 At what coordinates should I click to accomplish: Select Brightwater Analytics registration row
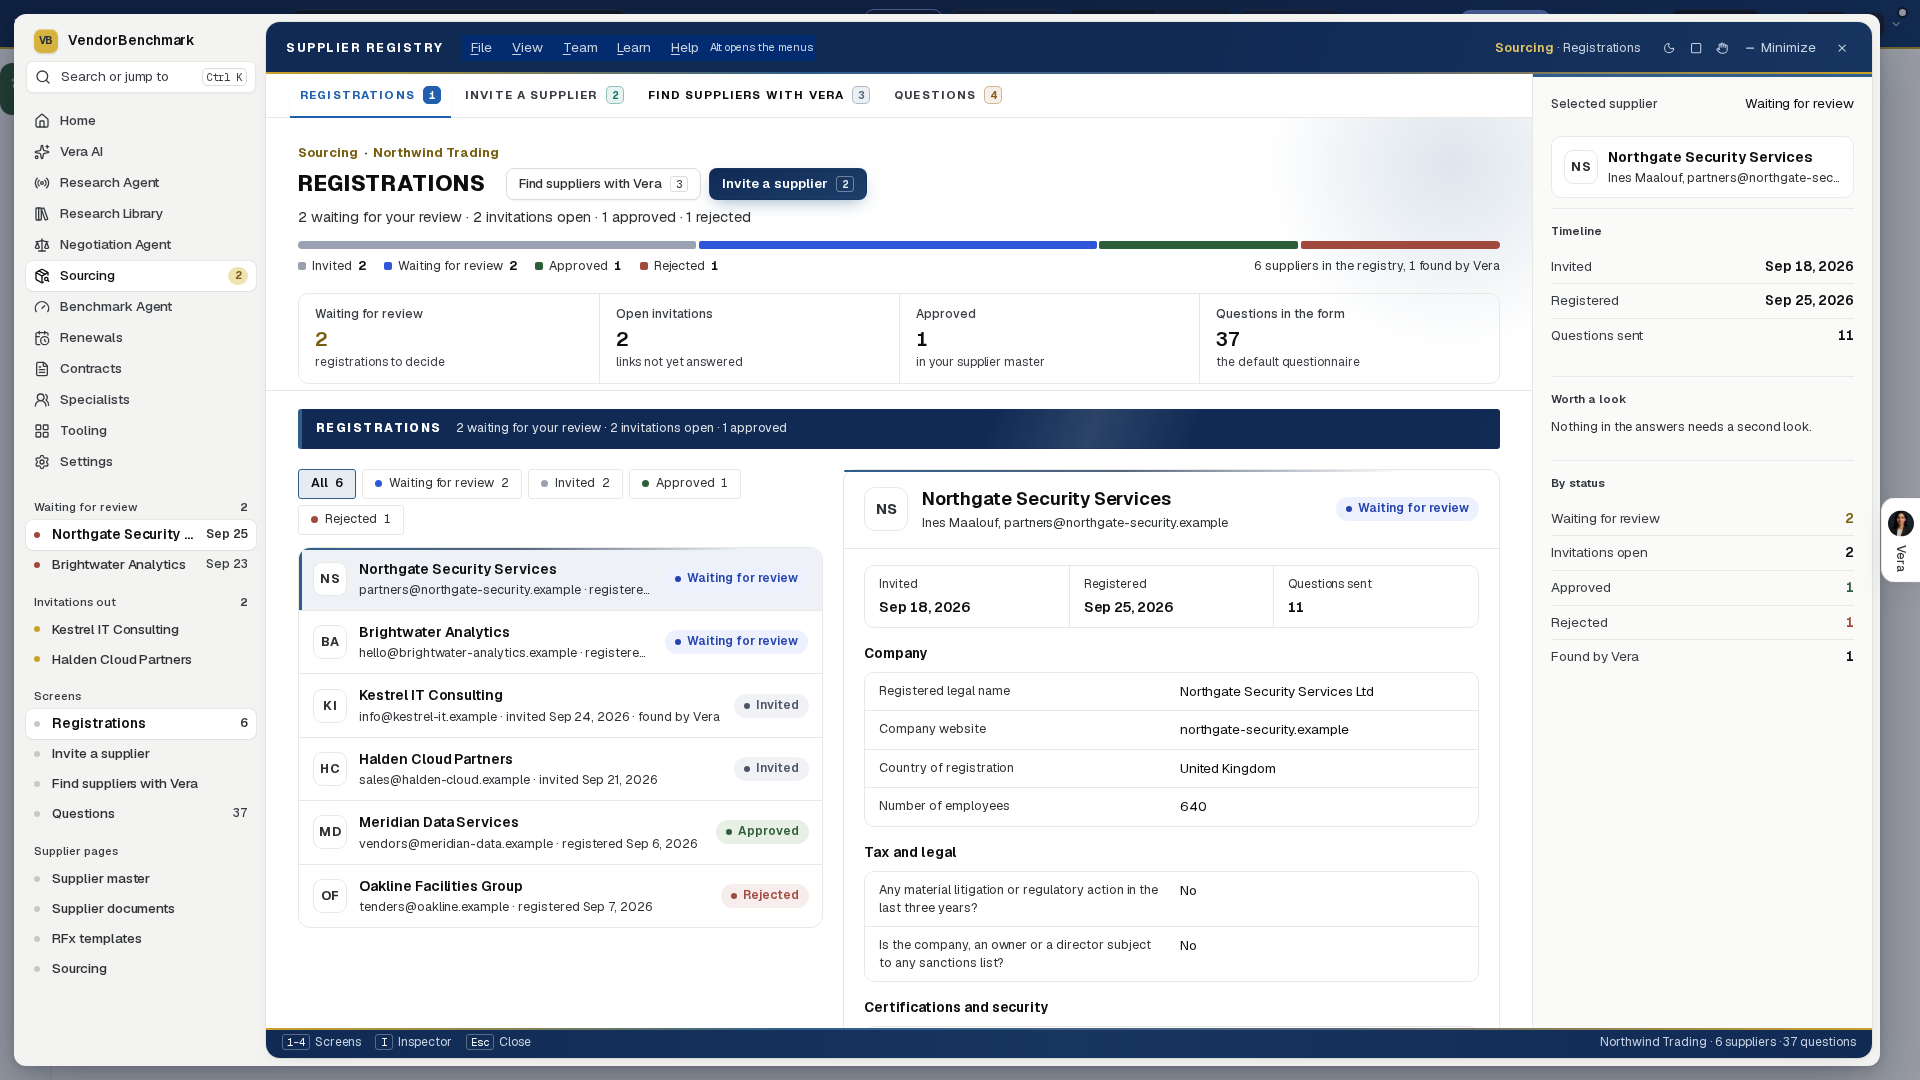(560, 642)
